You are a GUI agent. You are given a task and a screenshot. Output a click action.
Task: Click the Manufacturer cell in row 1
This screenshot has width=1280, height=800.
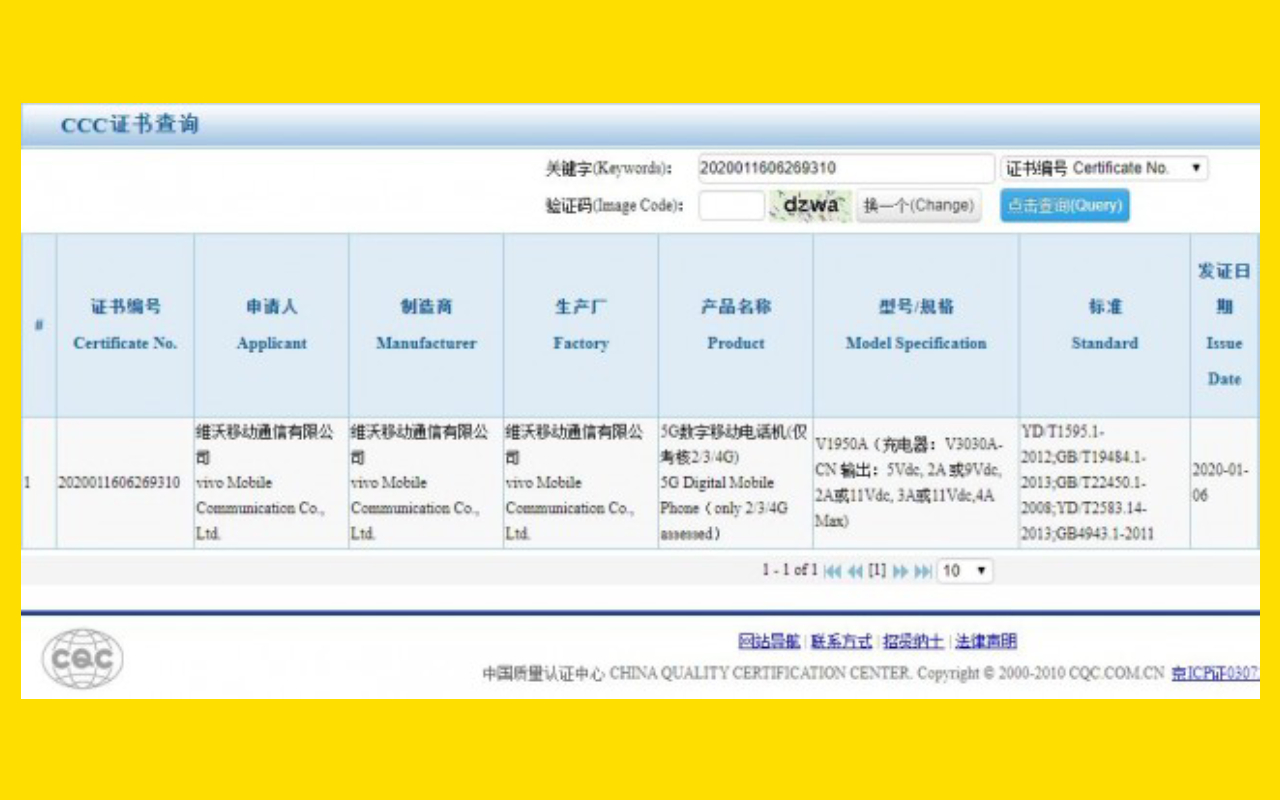(x=426, y=483)
